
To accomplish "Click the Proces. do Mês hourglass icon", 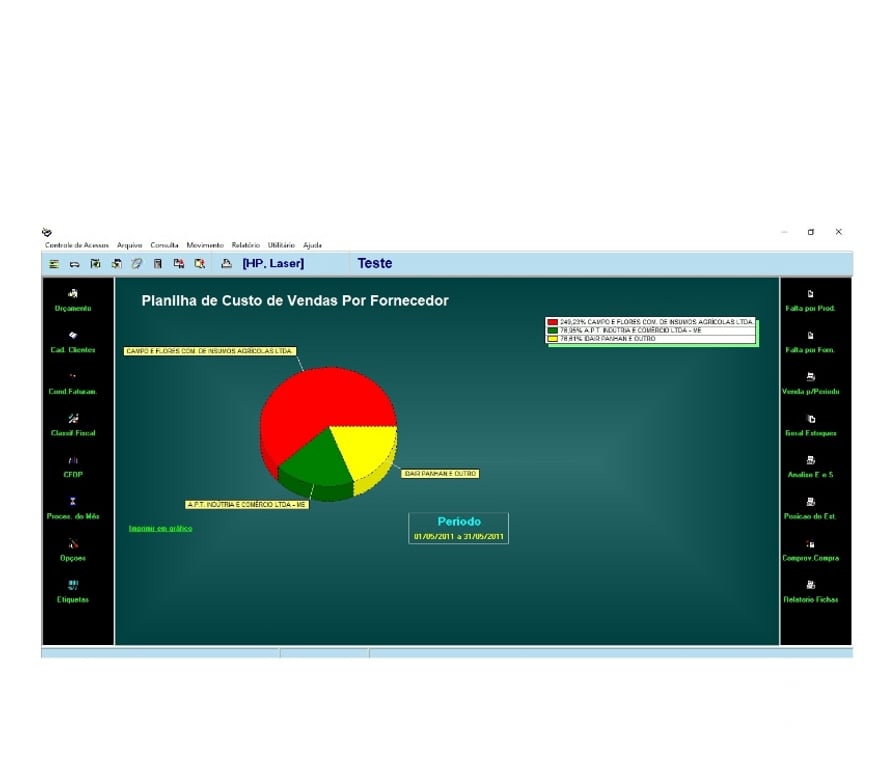I will [73, 502].
